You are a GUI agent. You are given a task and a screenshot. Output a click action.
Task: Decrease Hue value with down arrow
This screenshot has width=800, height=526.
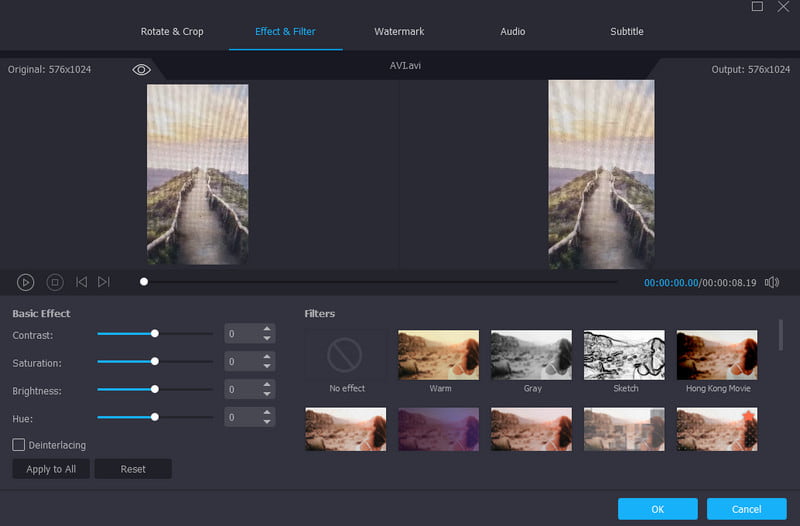pos(267,423)
